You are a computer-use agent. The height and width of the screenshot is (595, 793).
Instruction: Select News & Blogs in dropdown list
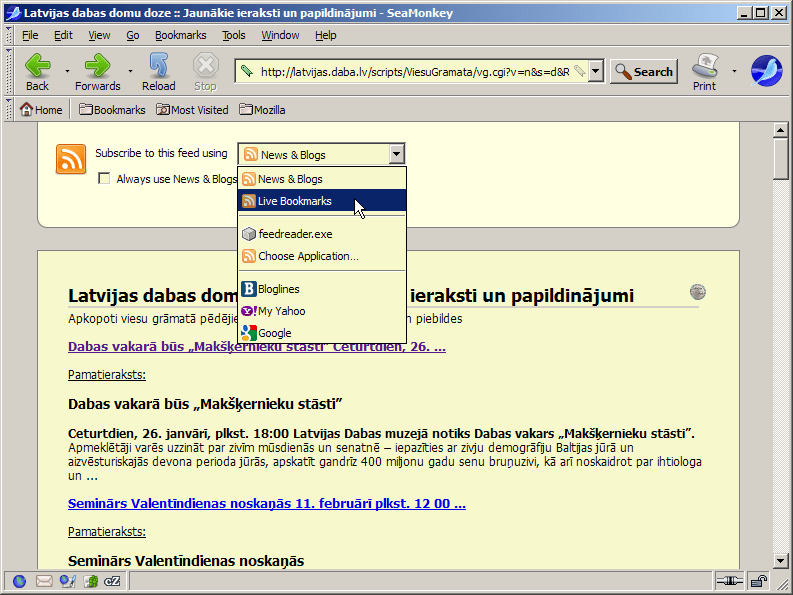(x=322, y=179)
